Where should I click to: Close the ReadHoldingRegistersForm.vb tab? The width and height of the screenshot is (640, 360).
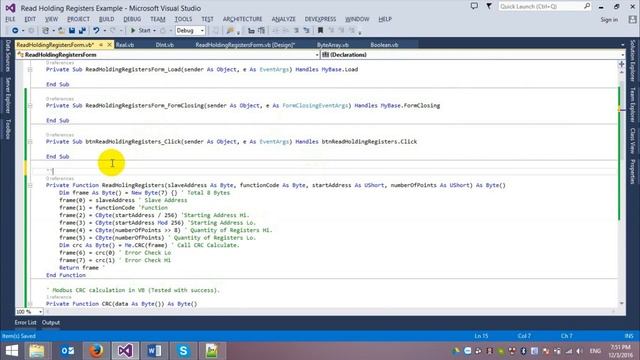point(109,45)
